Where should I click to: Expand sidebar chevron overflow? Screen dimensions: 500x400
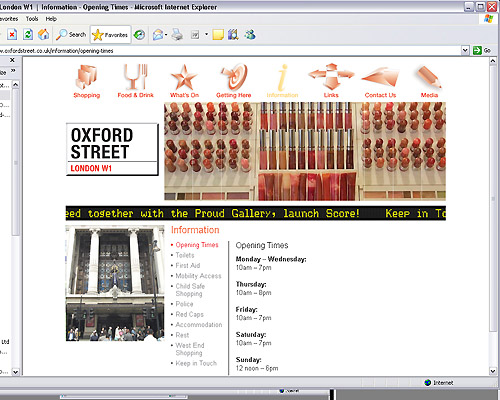13,71
